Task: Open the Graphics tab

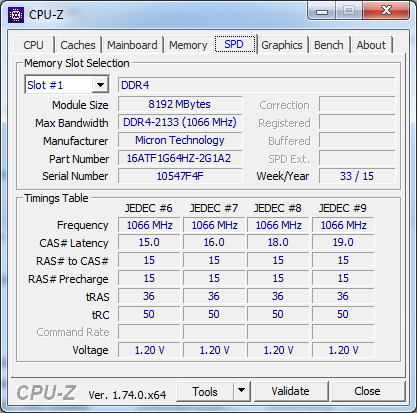Action: [x=282, y=45]
